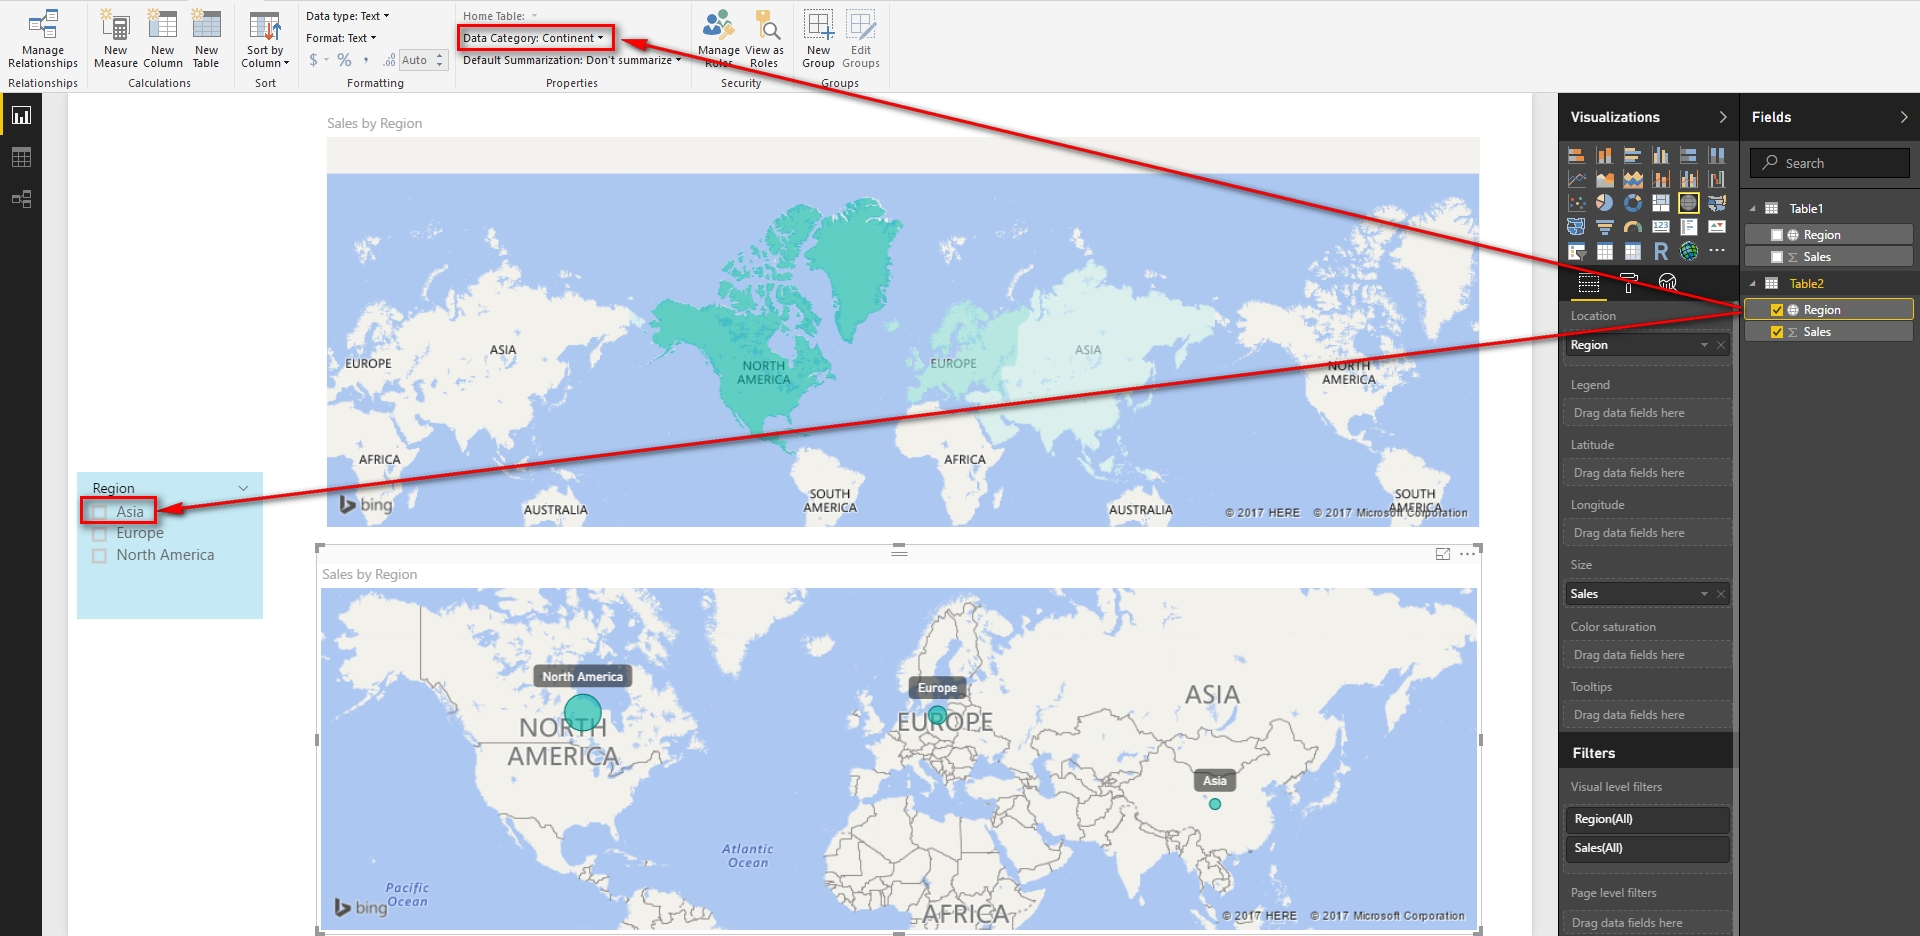Open the Manage Roles button

pos(718,40)
